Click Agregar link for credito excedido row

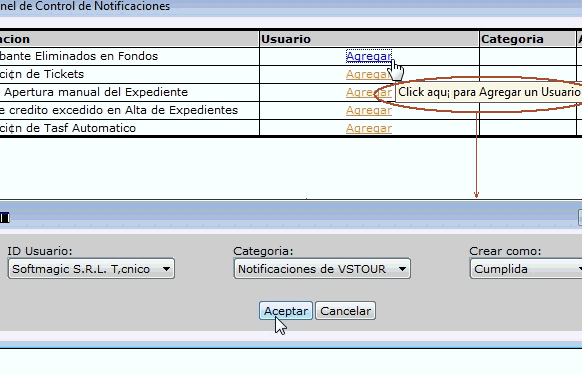(x=369, y=110)
